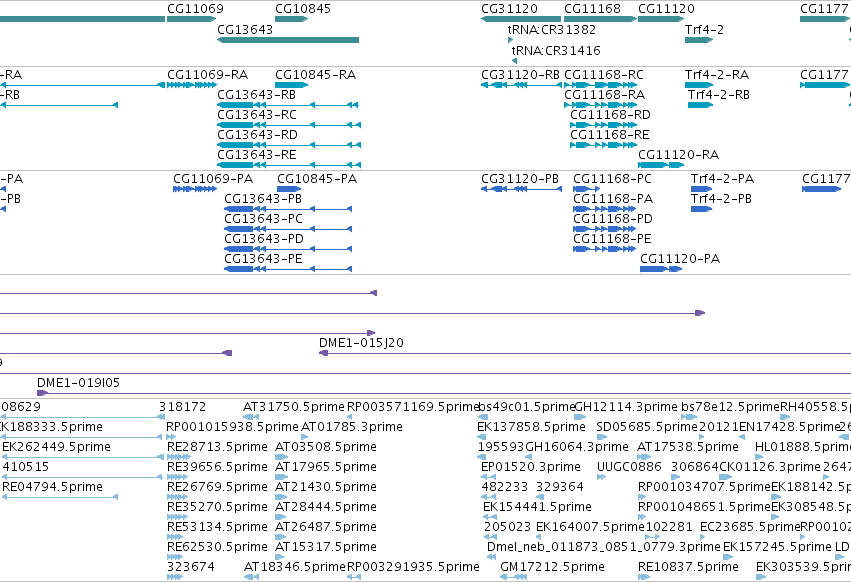Select the CG11120-PA protein label
851x582 pixels.
pos(680,258)
